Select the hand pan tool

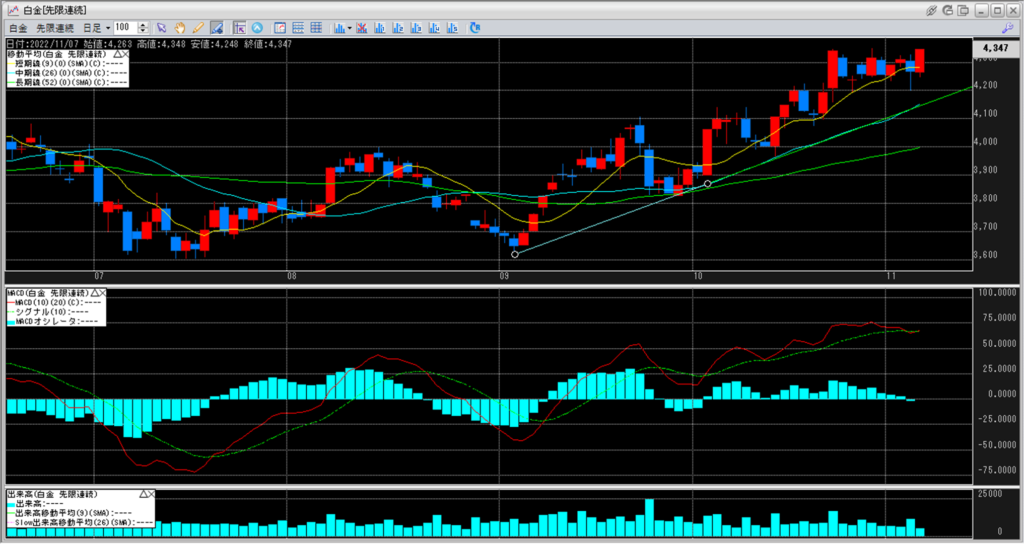coord(180,28)
